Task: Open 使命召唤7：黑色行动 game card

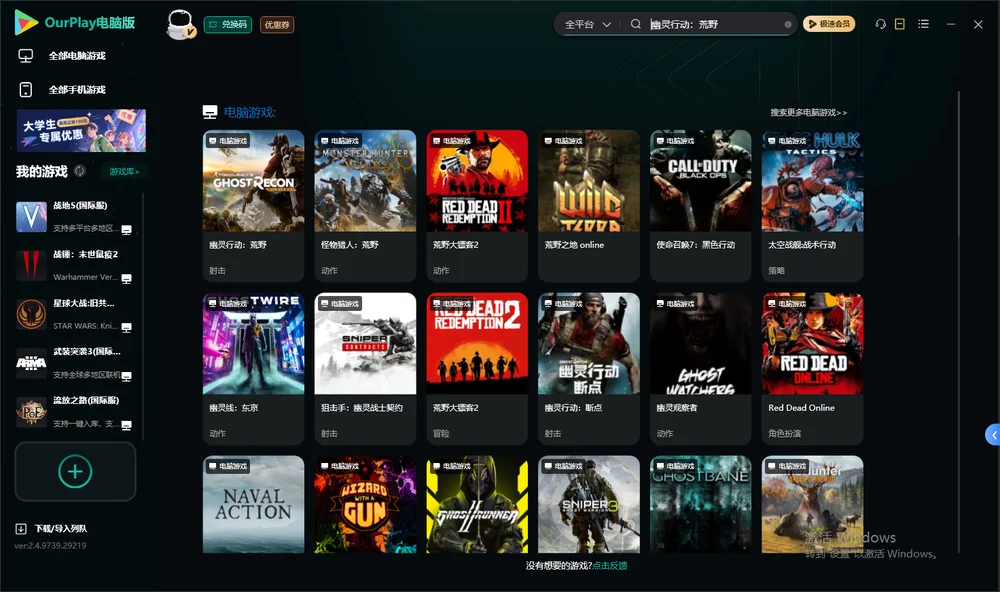Action: [700, 205]
